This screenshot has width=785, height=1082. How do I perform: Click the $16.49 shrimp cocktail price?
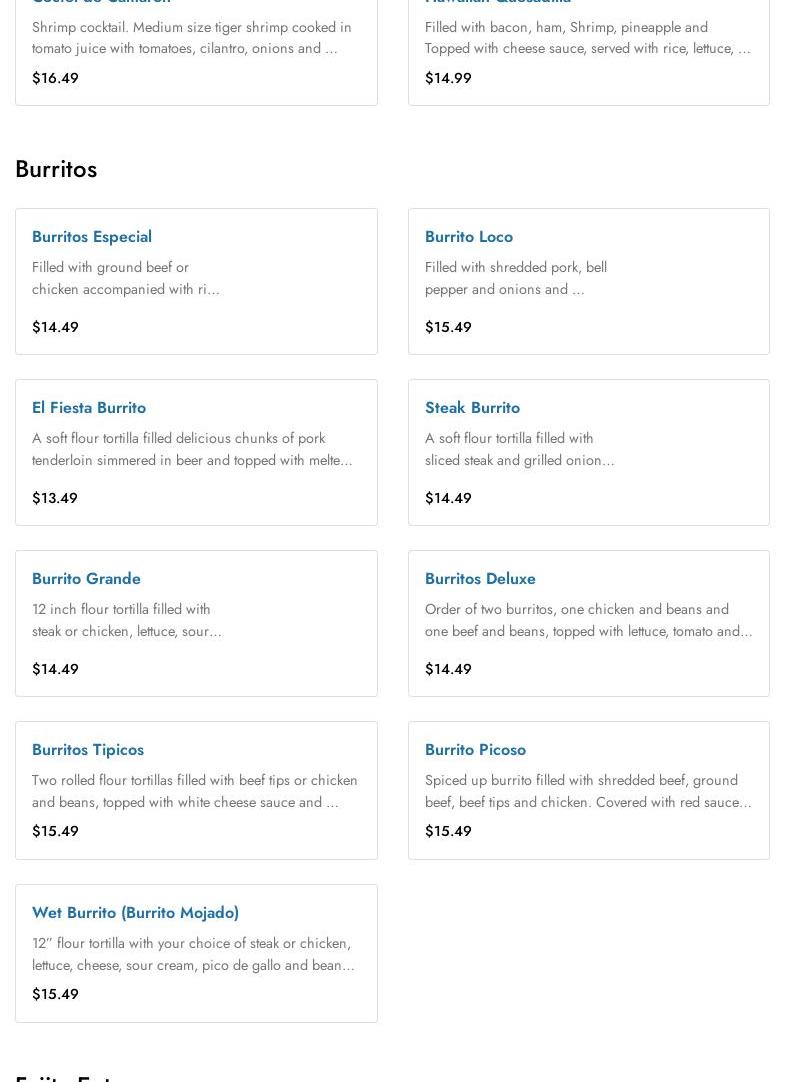[x=55, y=78]
